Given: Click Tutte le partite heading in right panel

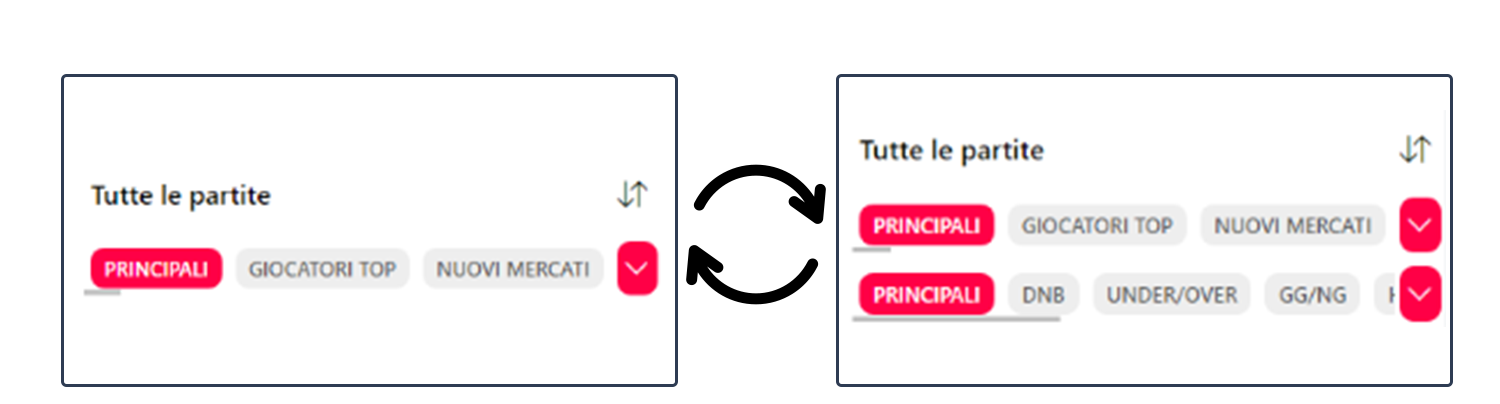Looking at the screenshot, I should tap(952, 151).
